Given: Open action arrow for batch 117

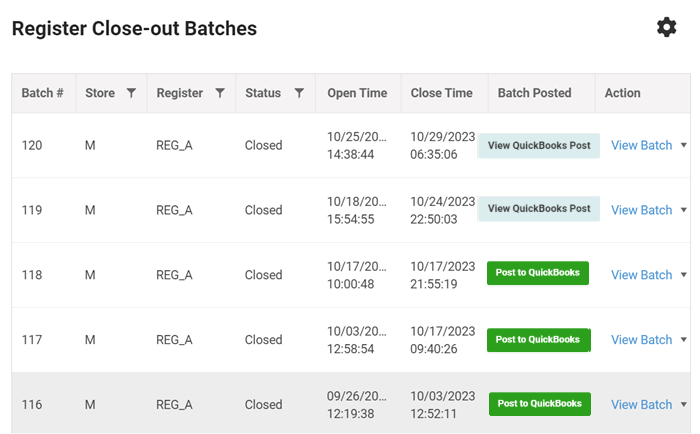Looking at the screenshot, I should (683, 339).
